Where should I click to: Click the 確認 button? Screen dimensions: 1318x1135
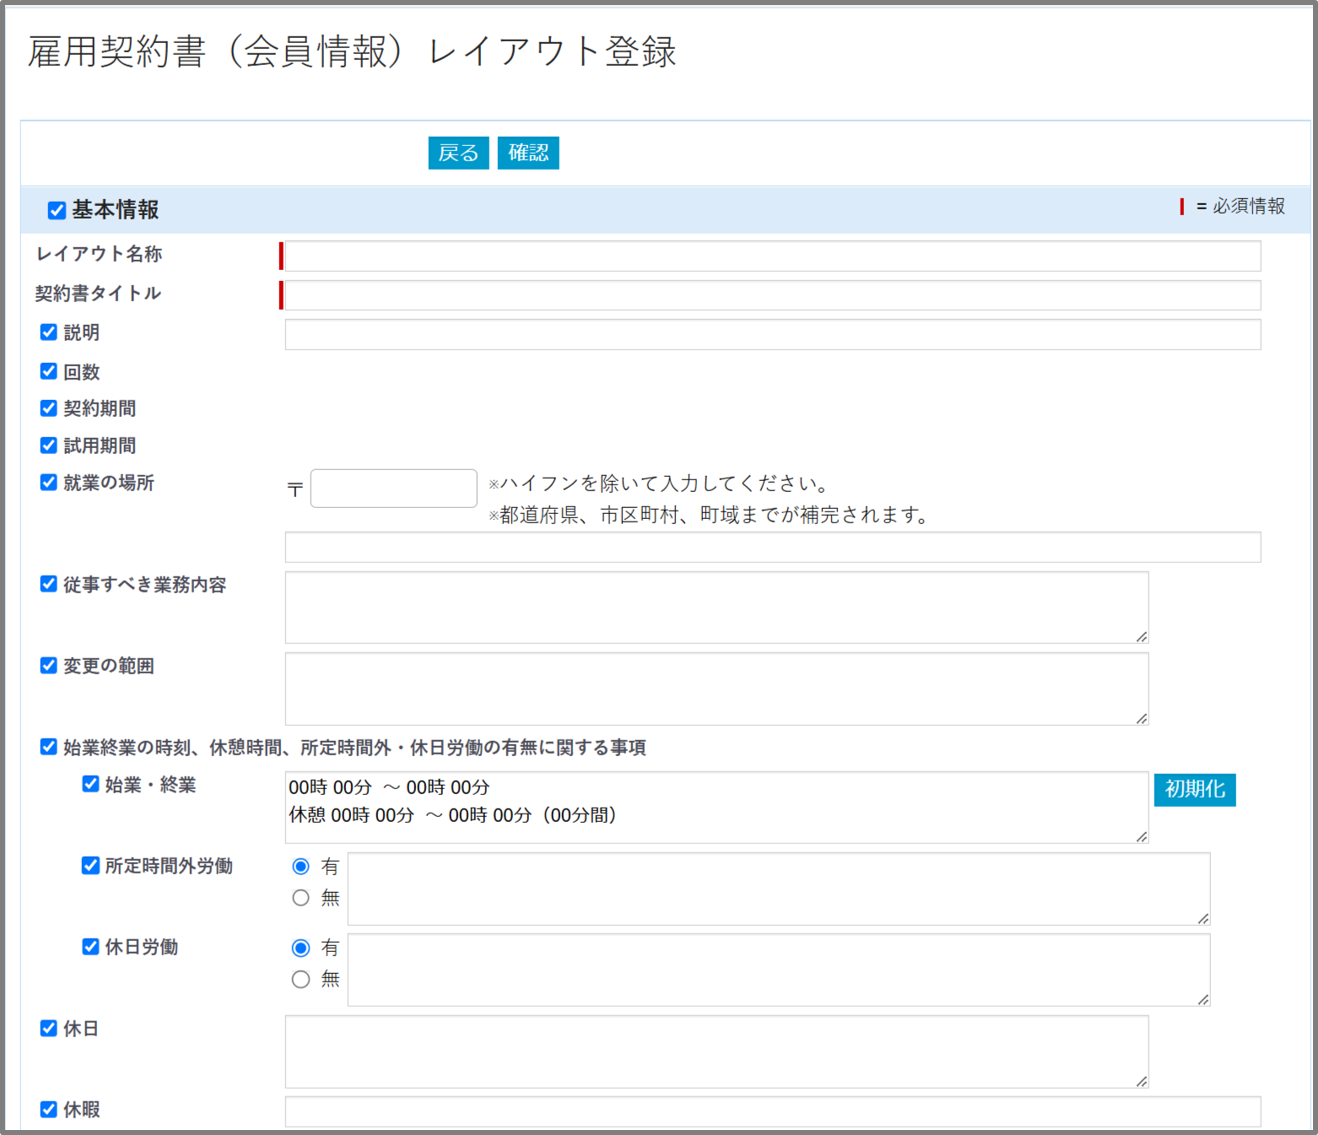(x=528, y=153)
